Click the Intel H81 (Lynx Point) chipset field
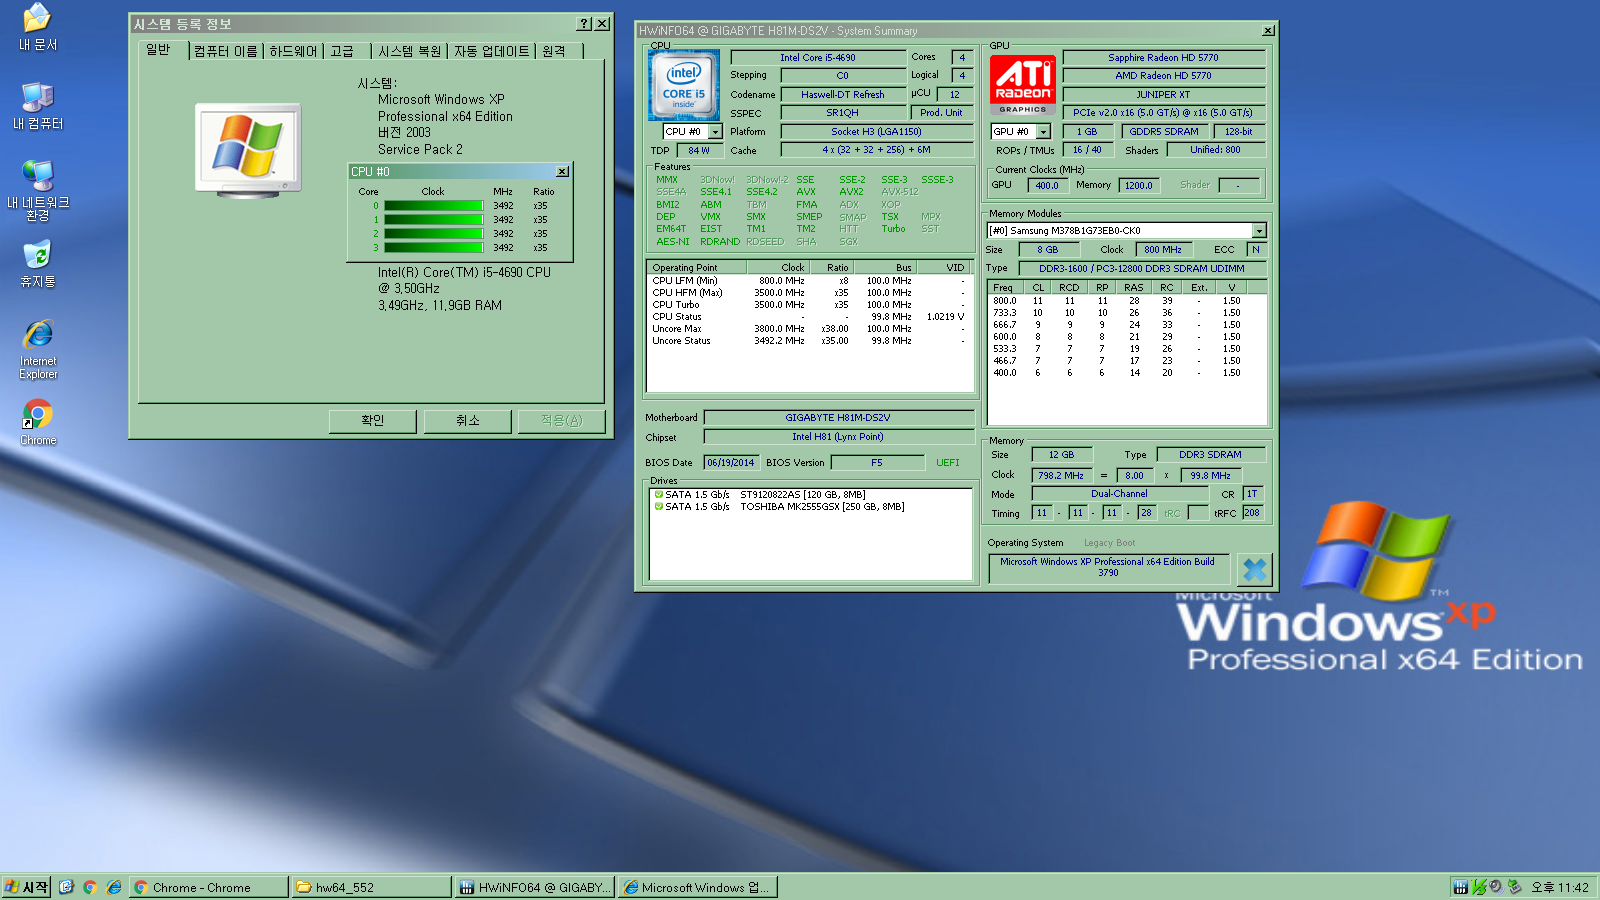Viewport: 1600px width, 900px height. coord(838,437)
